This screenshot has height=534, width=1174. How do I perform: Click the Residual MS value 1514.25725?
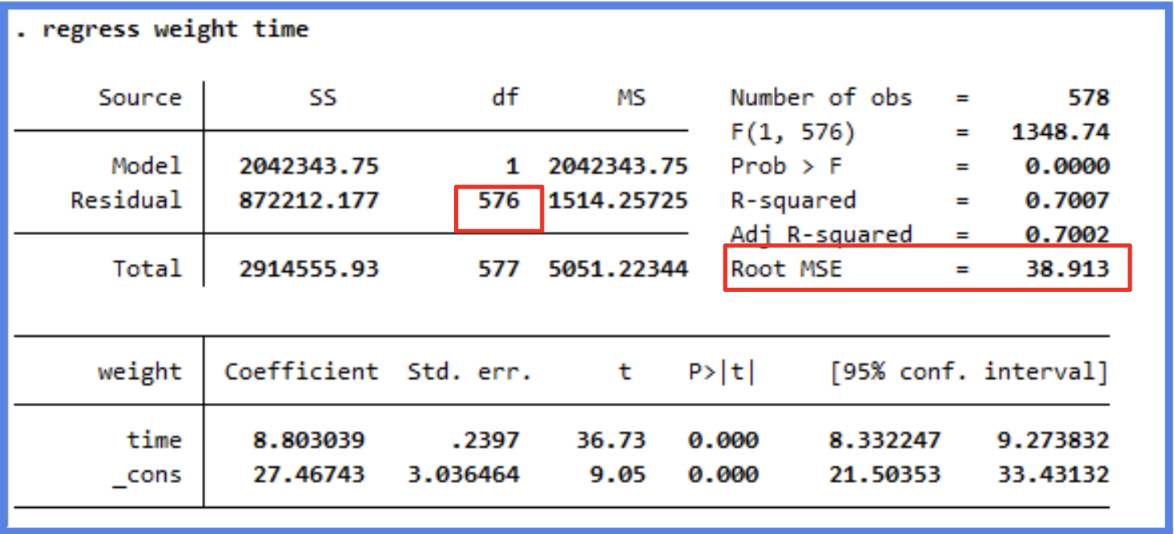tap(618, 200)
